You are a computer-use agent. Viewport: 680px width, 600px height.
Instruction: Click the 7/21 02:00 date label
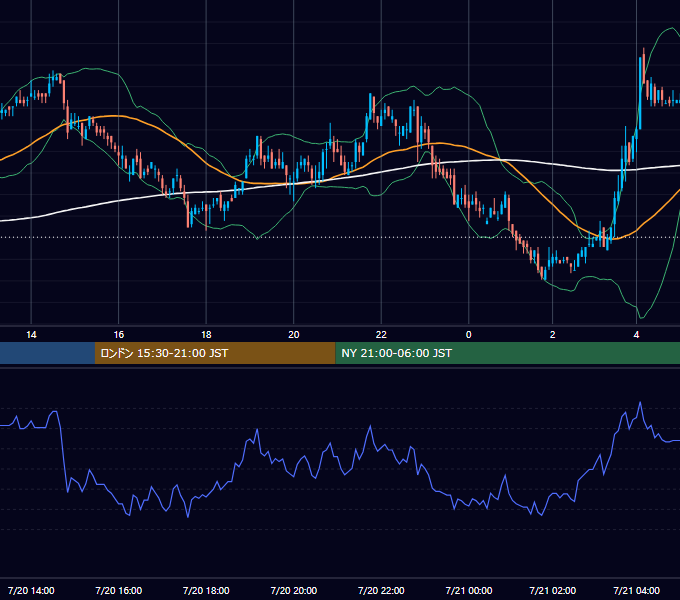pyautogui.click(x=552, y=590)
